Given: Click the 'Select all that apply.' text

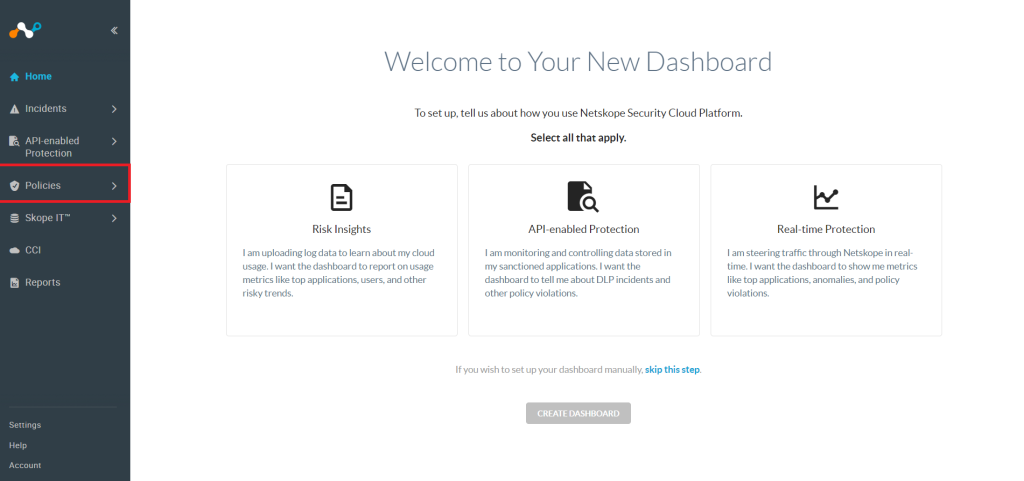Looking at the screenshot, I should click(x=578, y=138).
